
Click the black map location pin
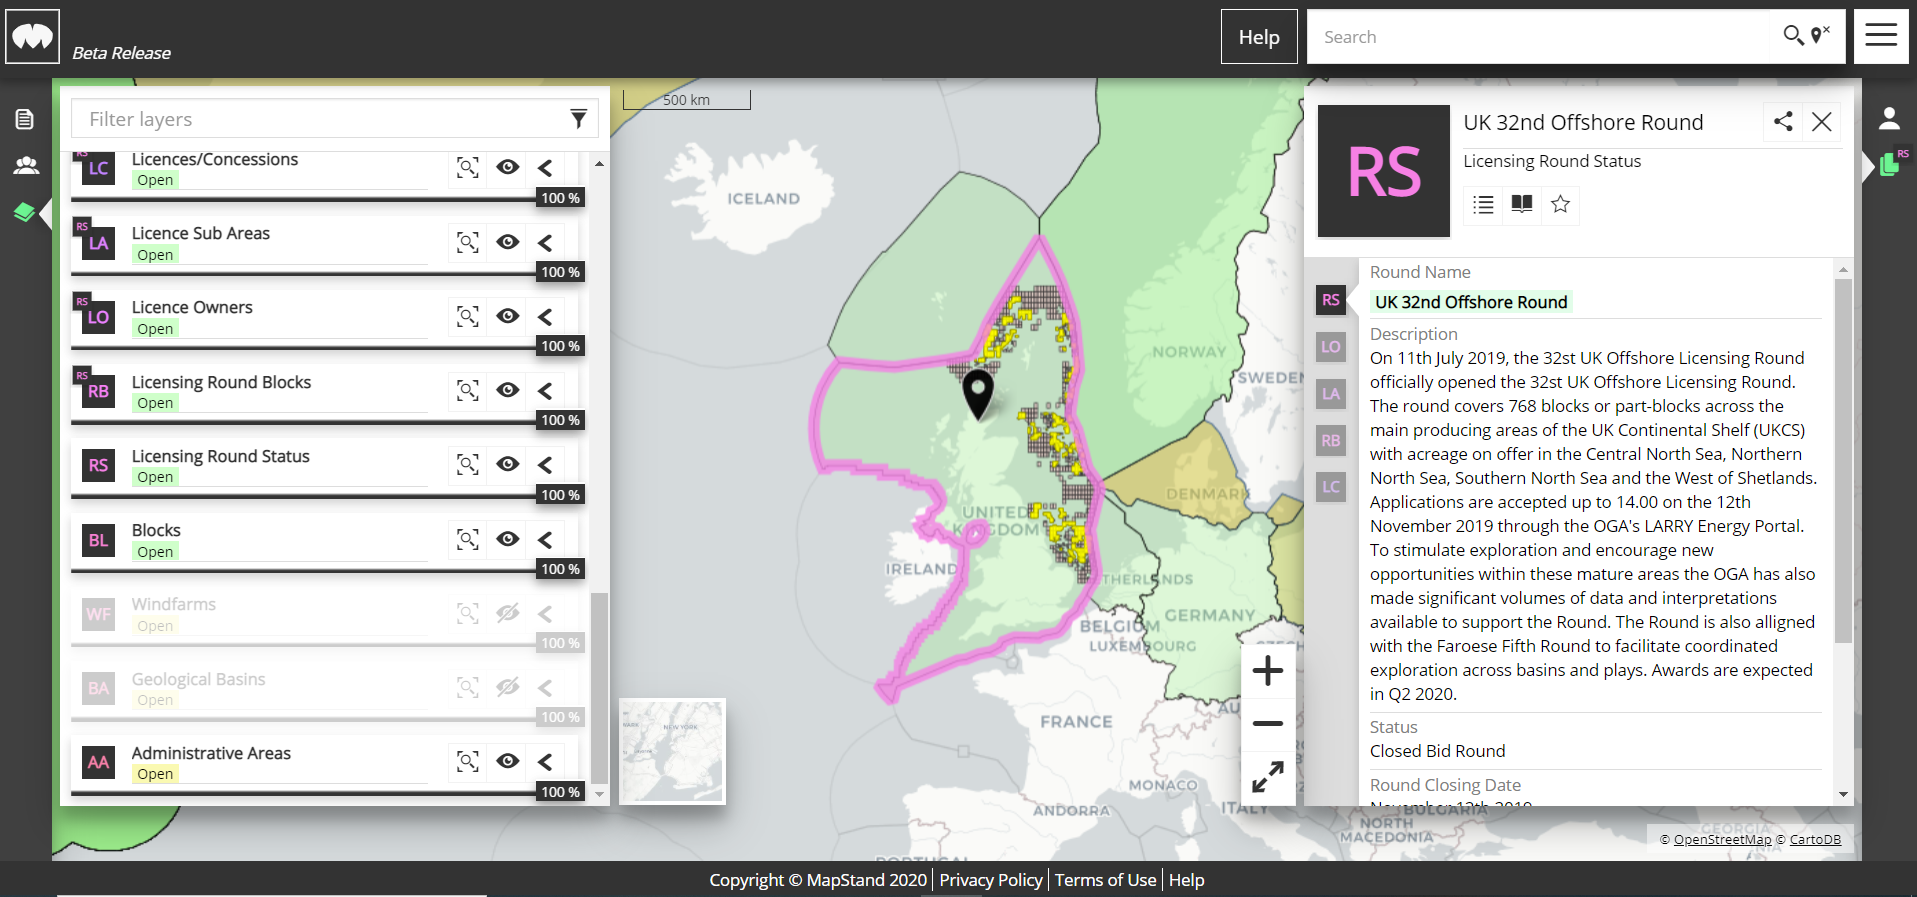(978, 393)
